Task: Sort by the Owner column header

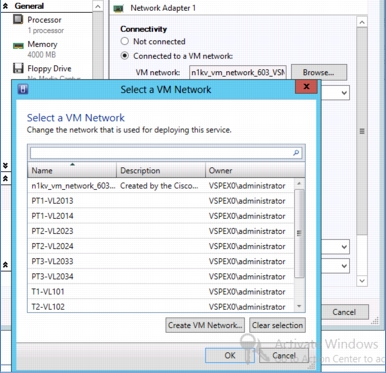Action: pyautogui.click(x=255, y=170)
